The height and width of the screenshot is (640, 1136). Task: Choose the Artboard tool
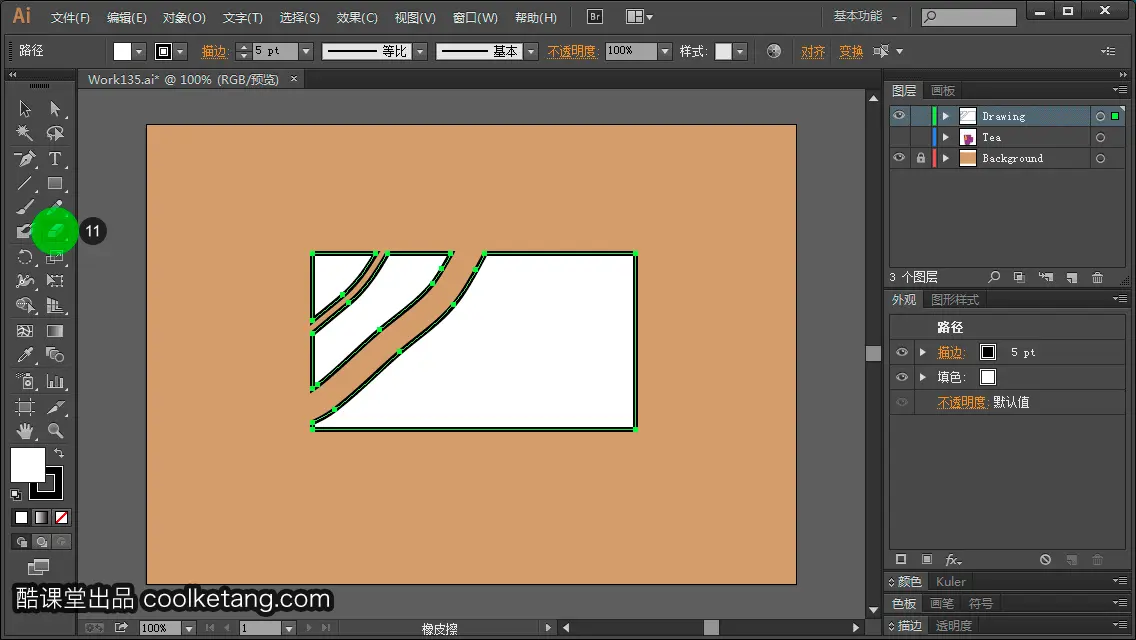(25, 407)
